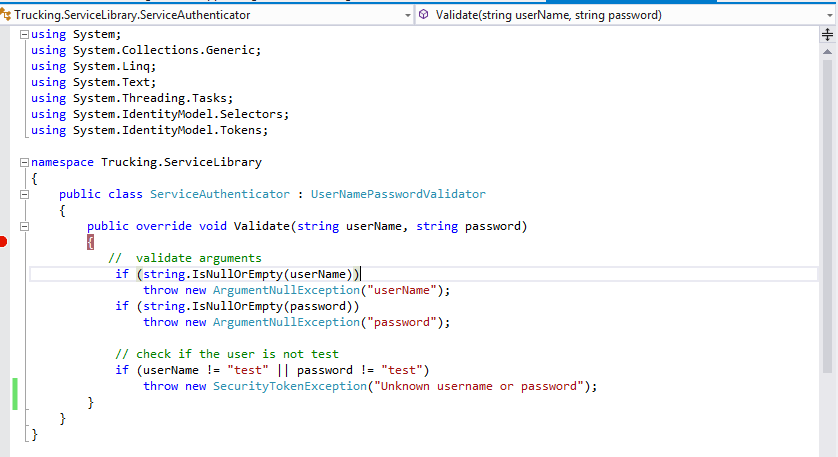Click the "password" string in ArgumentNullException

[x=402, y=322]
